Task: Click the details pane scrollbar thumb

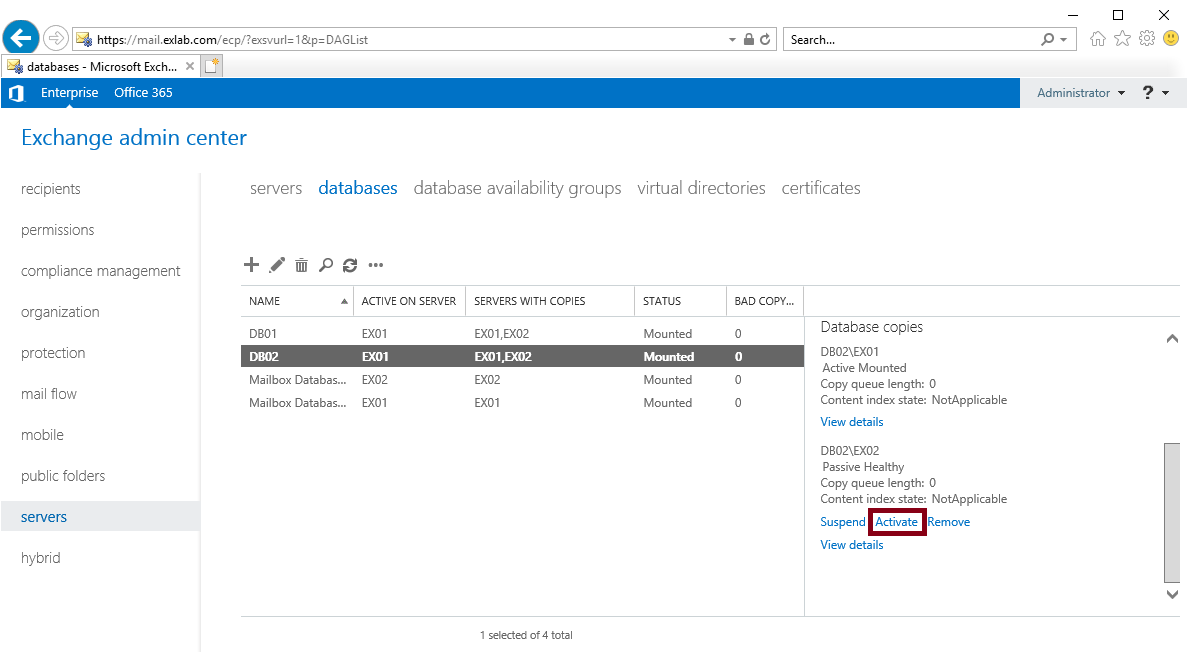Action: point(1172,513)
